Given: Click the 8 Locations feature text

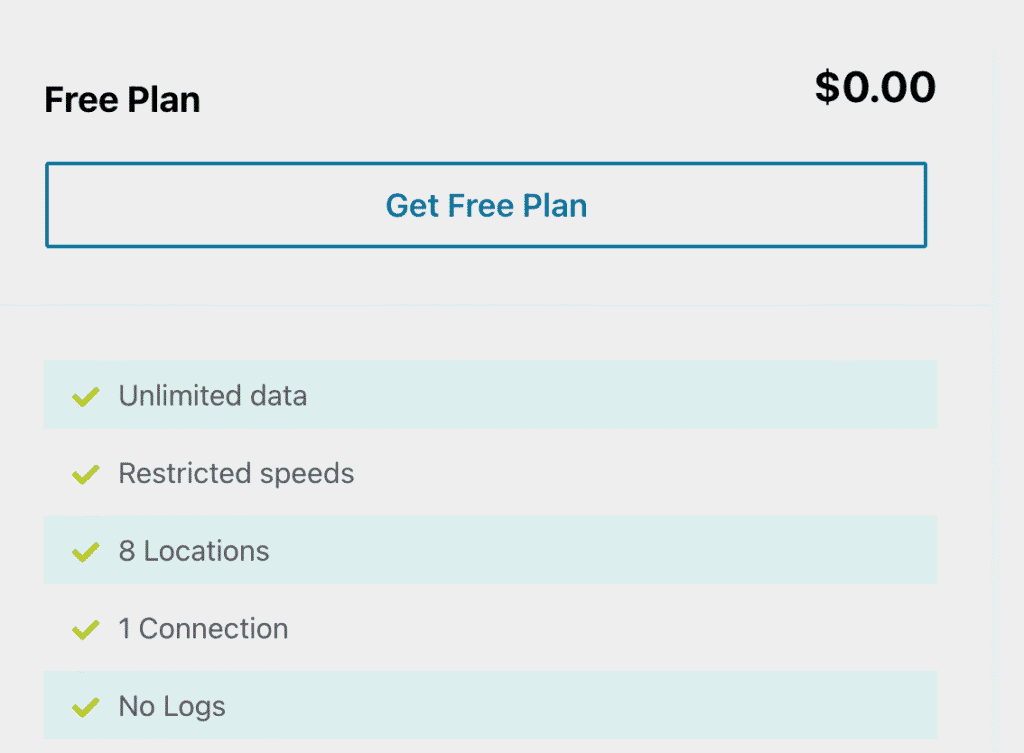Looking at the screenshot, I should coord(194,551).
